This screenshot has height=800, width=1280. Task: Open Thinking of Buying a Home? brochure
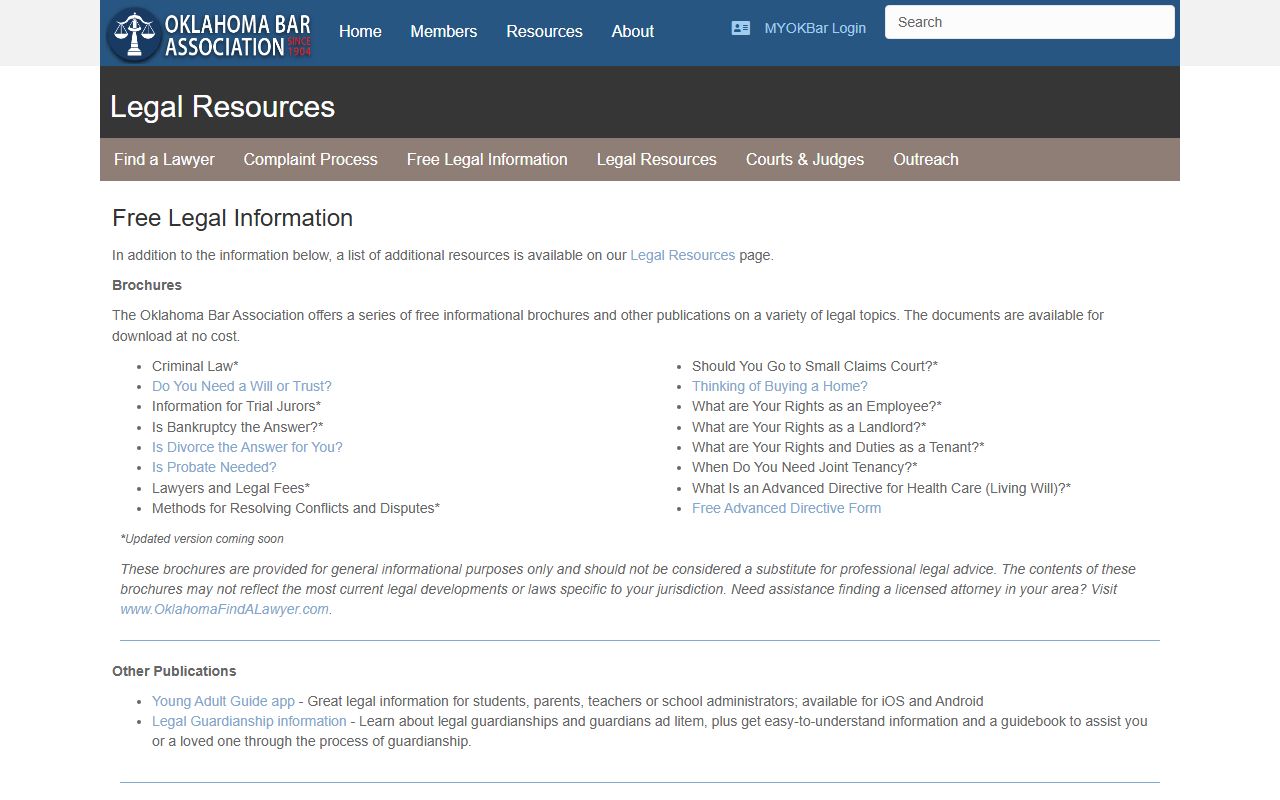pyautogui.click(x=780, y=386)
